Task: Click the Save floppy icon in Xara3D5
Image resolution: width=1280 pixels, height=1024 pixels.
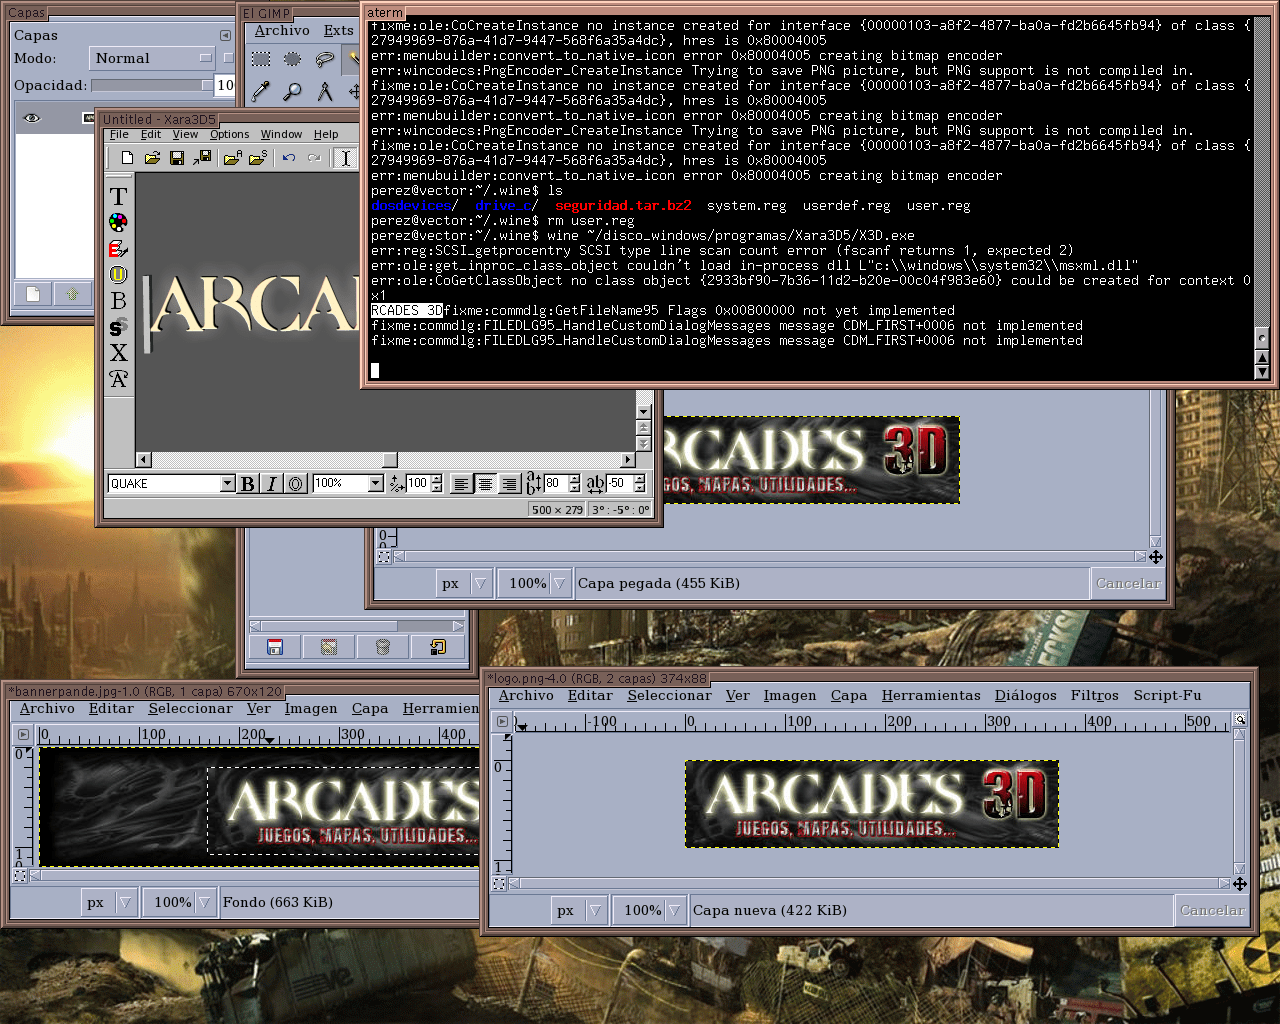Action: [x=177, y=158]
